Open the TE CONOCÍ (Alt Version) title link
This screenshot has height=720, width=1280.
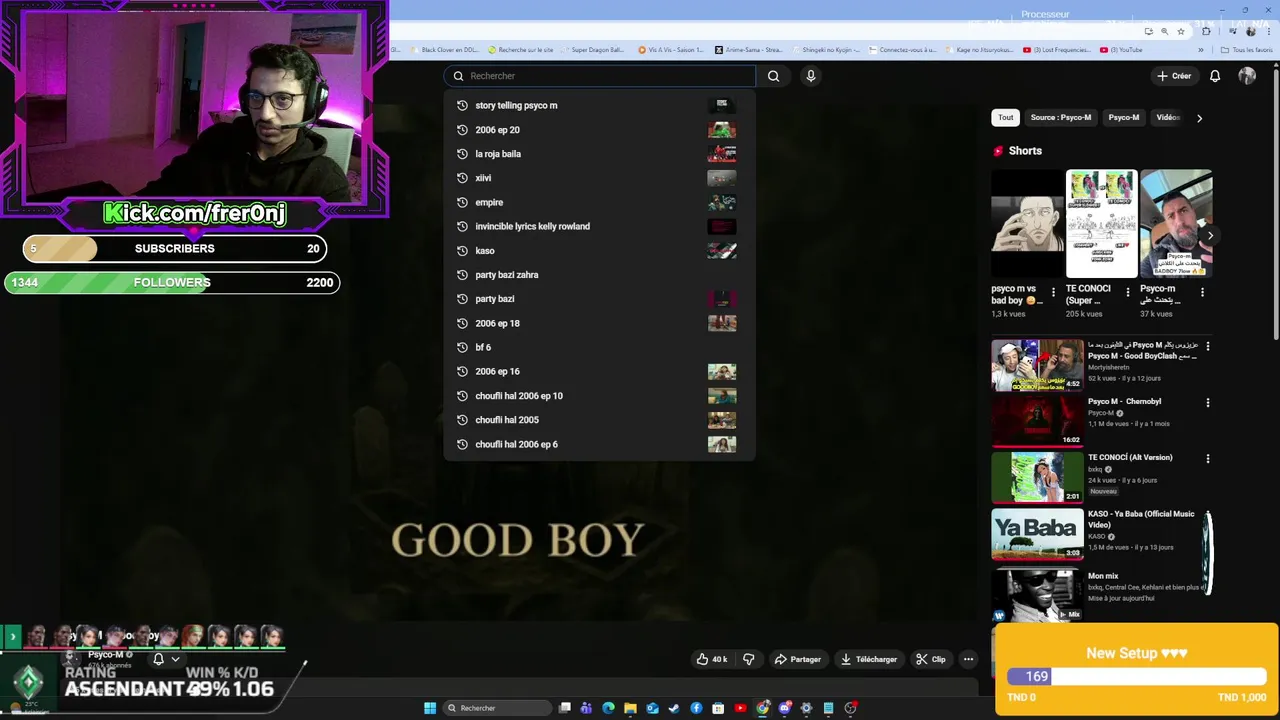pyautogui.click(x=1130, y=457)
